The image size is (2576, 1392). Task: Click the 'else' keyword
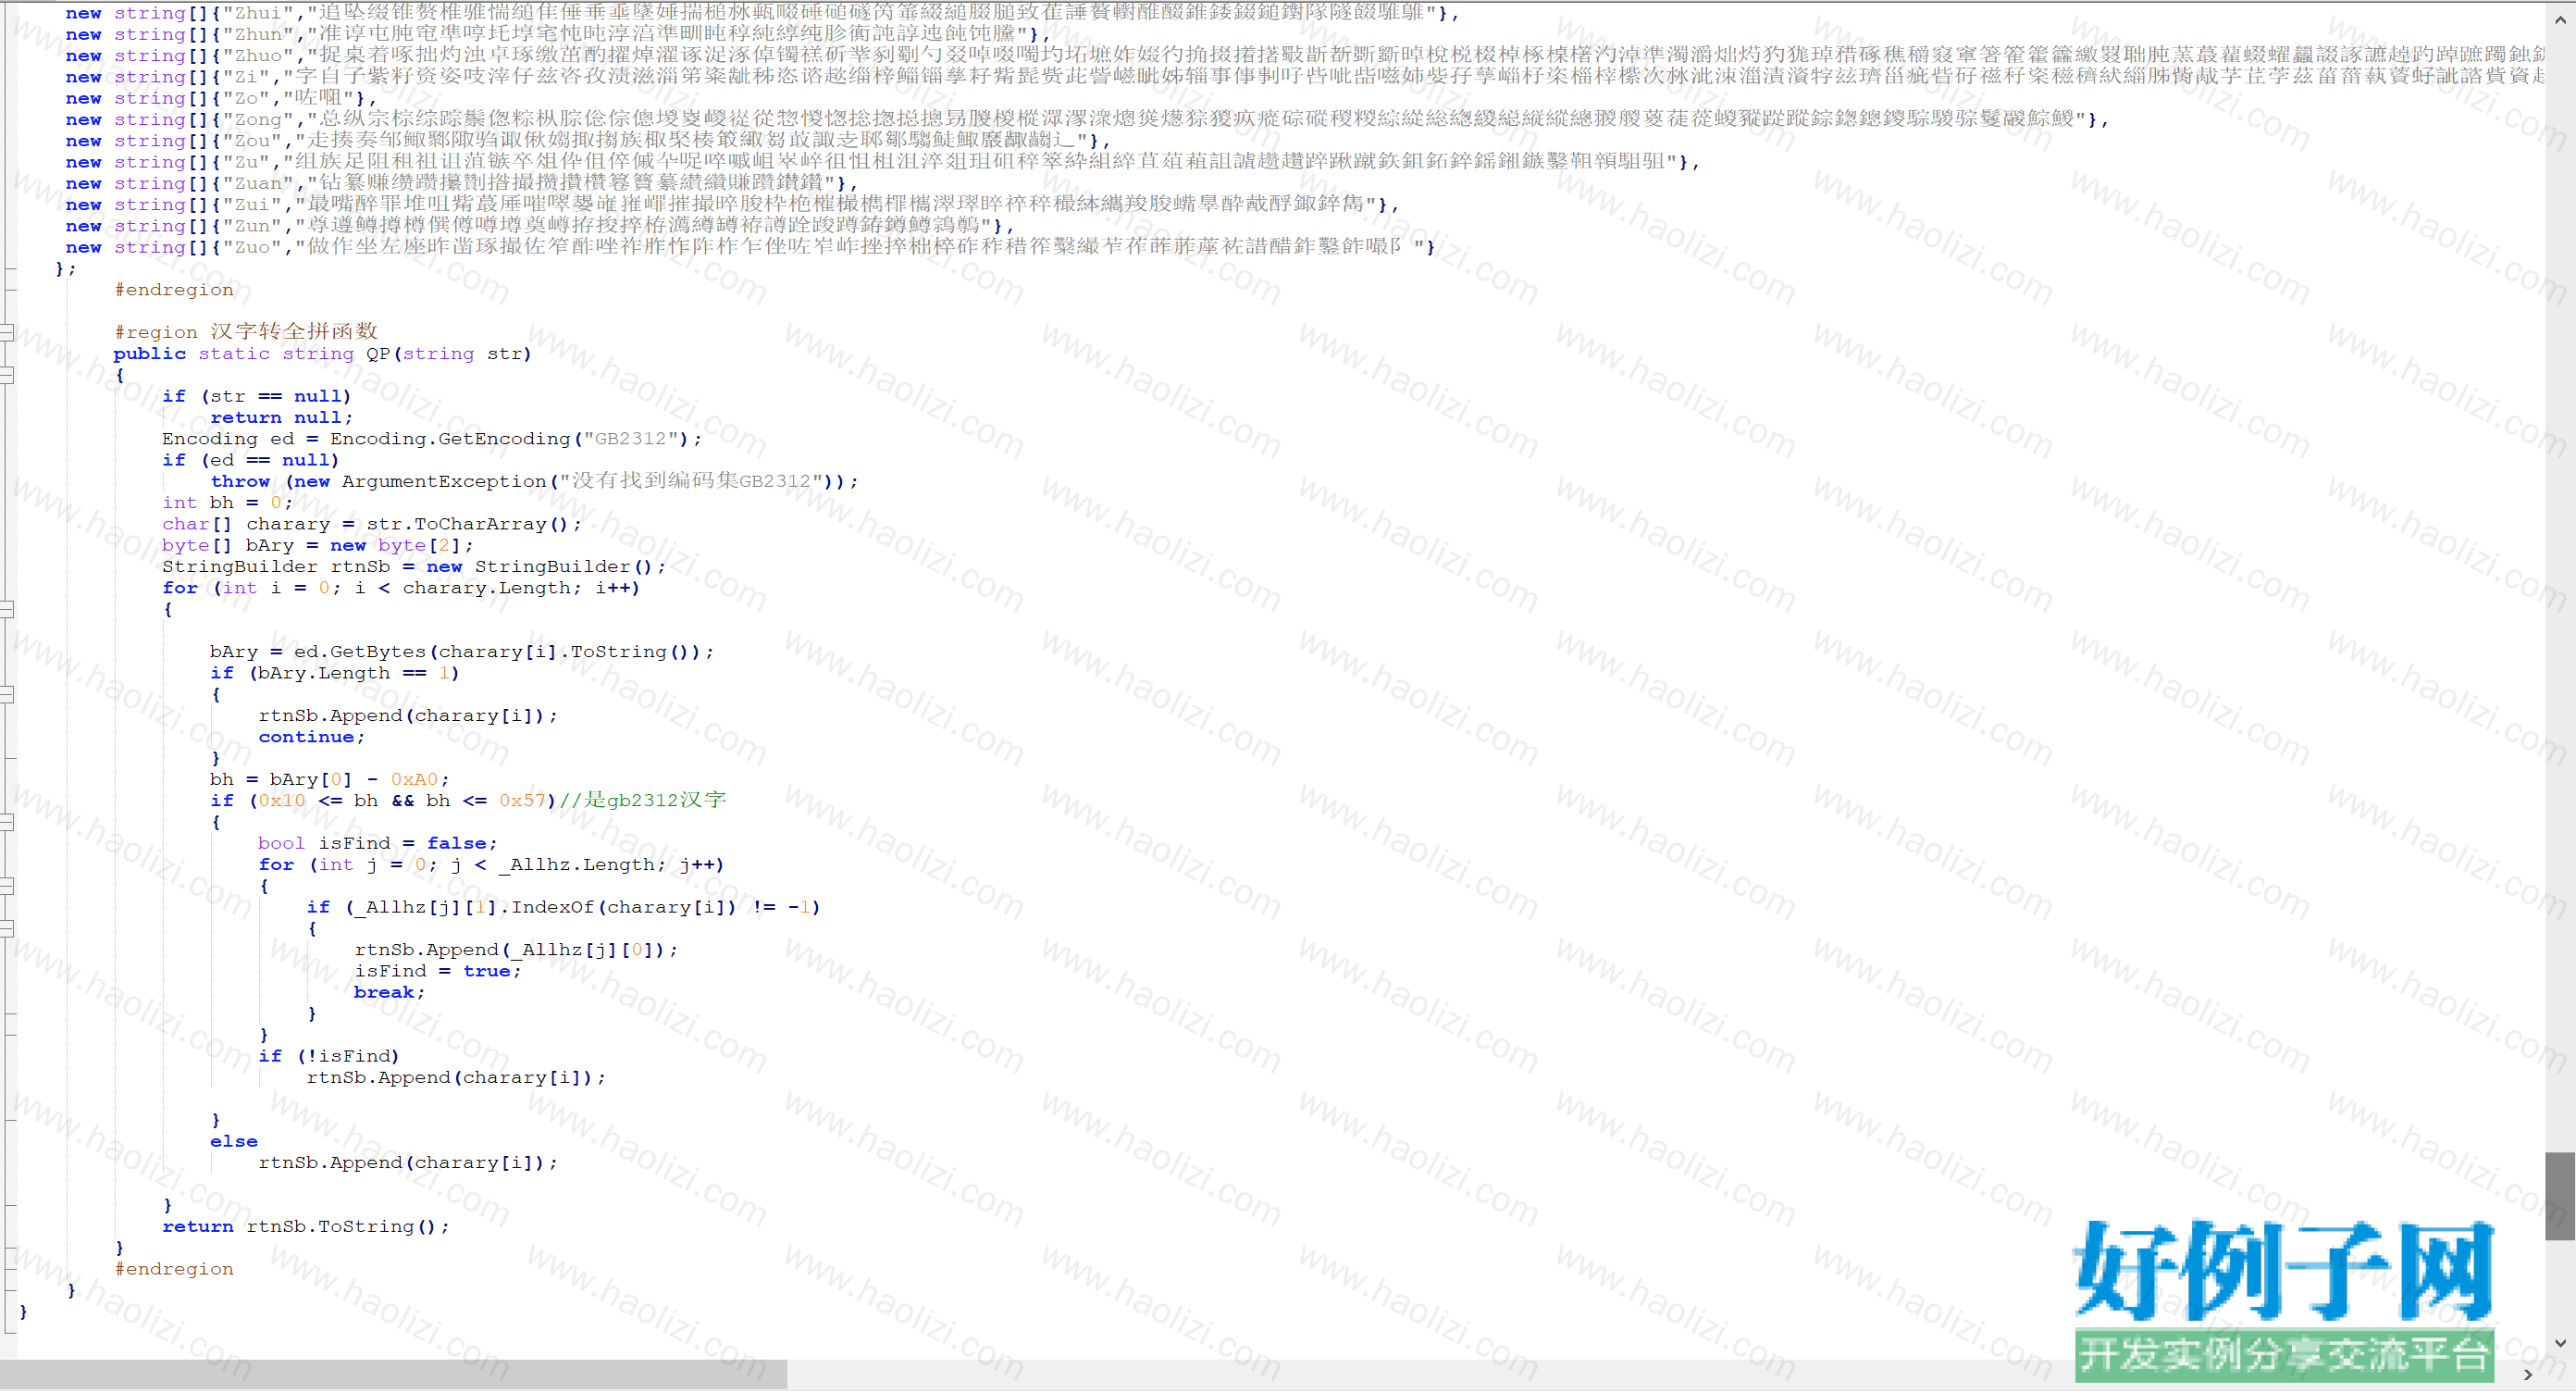234,1142
